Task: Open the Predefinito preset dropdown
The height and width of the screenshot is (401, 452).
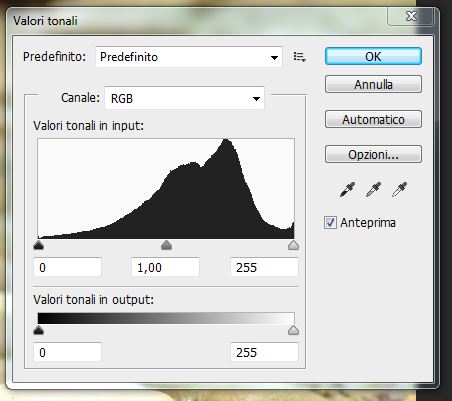Action: [x=189, y=57]
